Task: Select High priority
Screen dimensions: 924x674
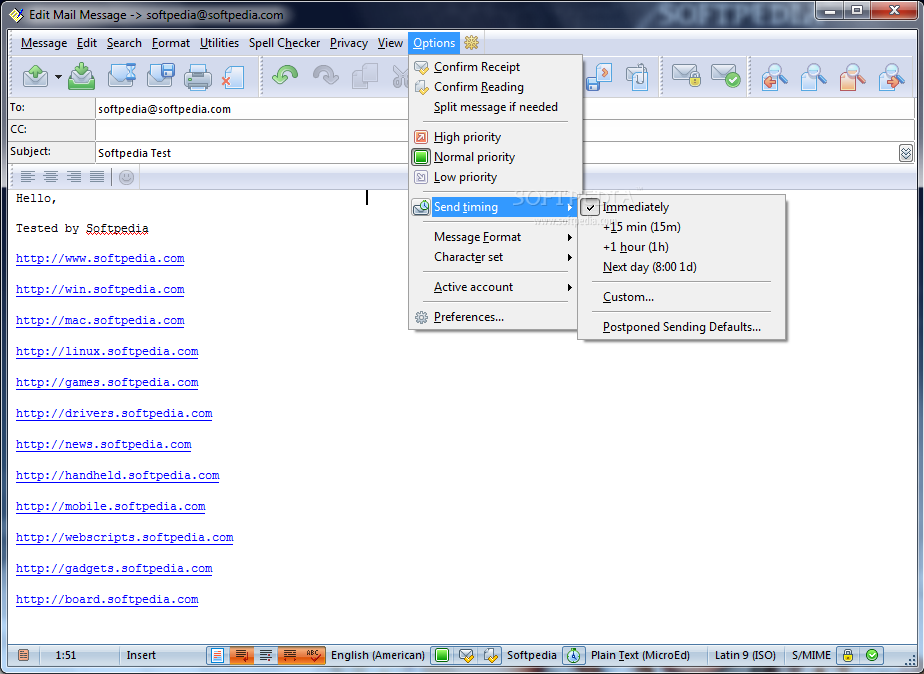Action: tap(493, 137)
